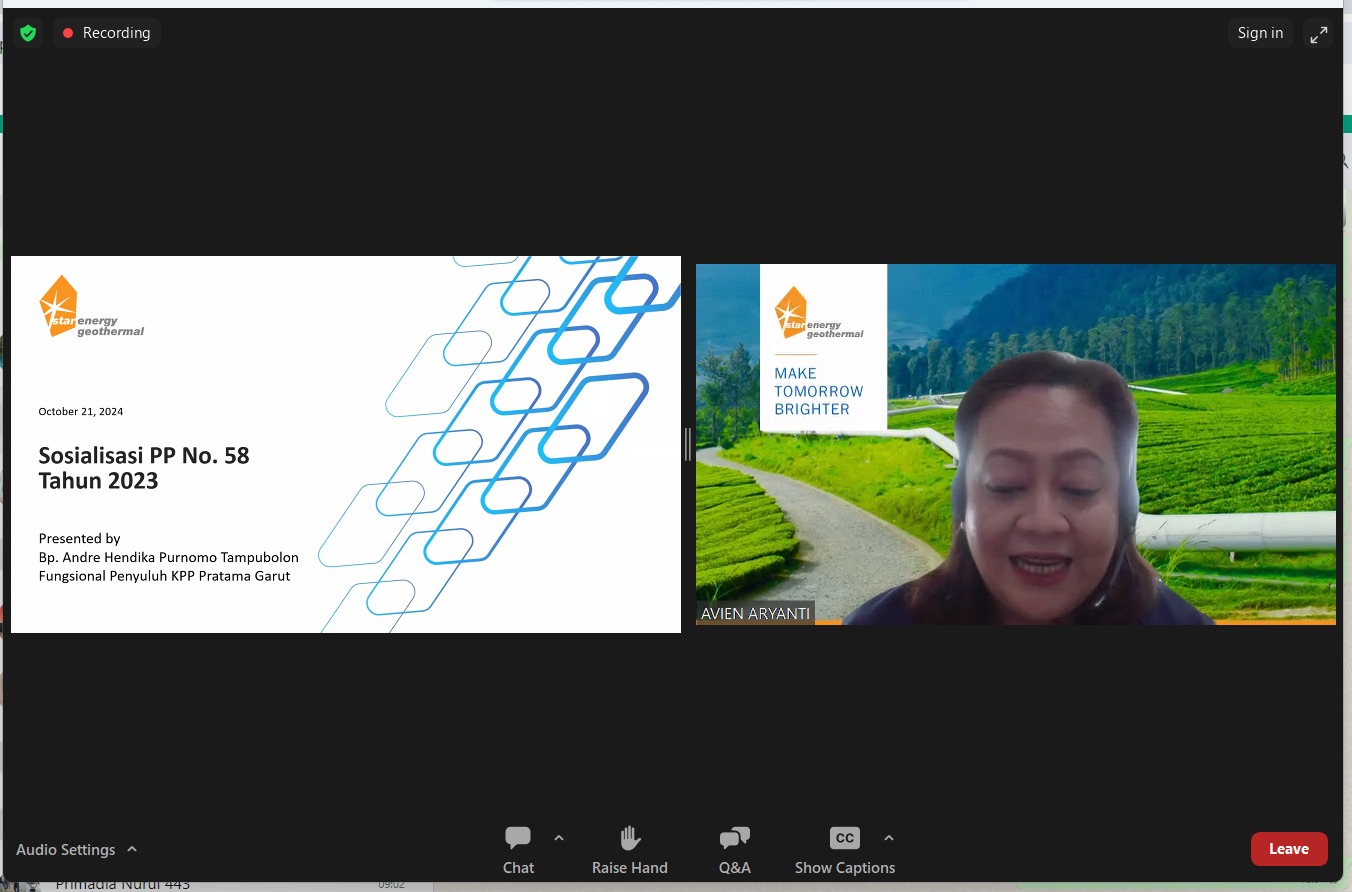The height and width of the screenshot is (892, 1352).
Task: Open the Q&A window
Action: coord(734,850)
